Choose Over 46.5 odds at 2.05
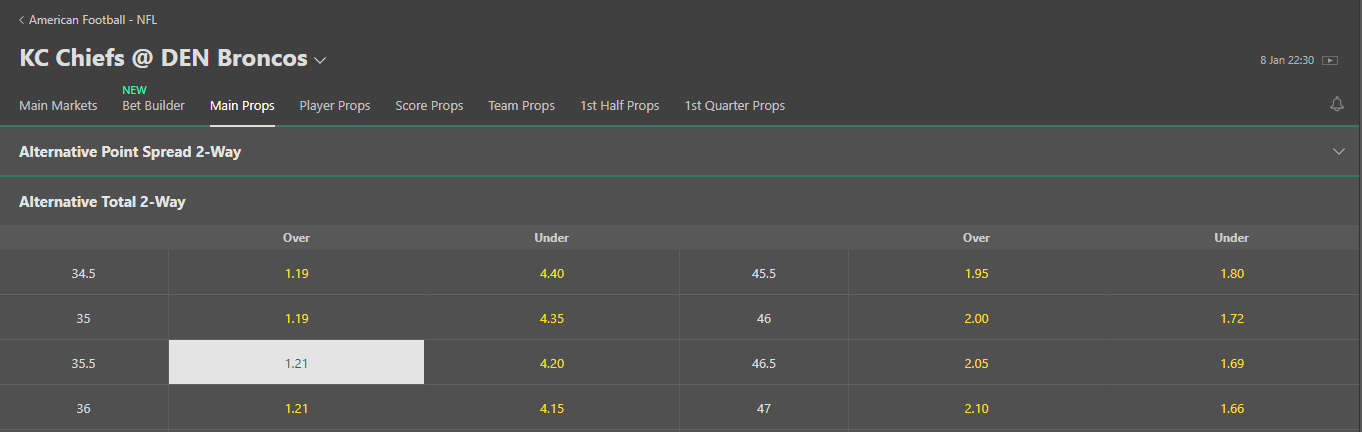The image size is (1362, 432). pos(976,362)
